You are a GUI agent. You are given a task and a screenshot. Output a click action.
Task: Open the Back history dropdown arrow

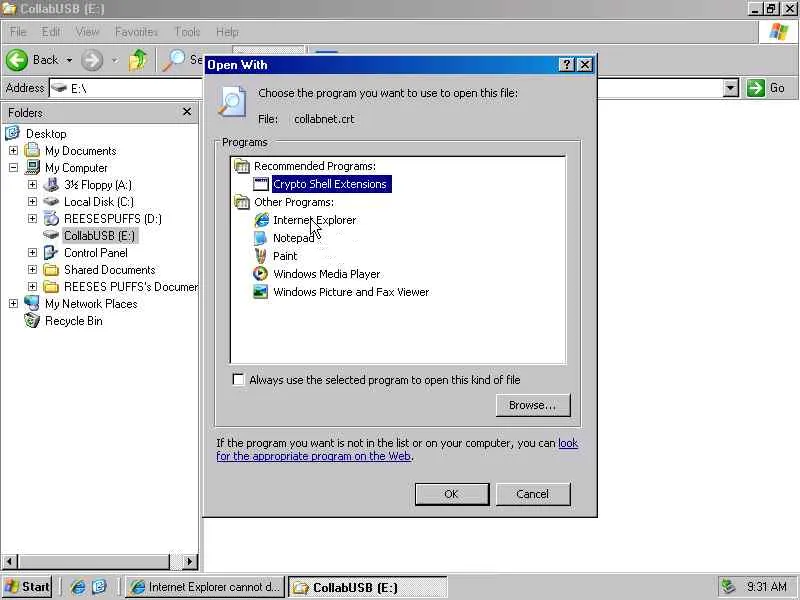pyautogui.click(x=69, y=60)
